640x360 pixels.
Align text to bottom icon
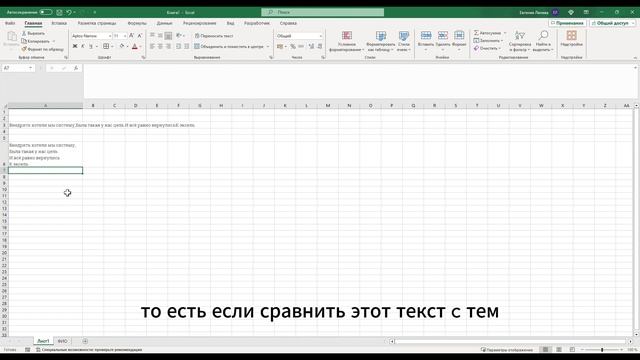168,36
